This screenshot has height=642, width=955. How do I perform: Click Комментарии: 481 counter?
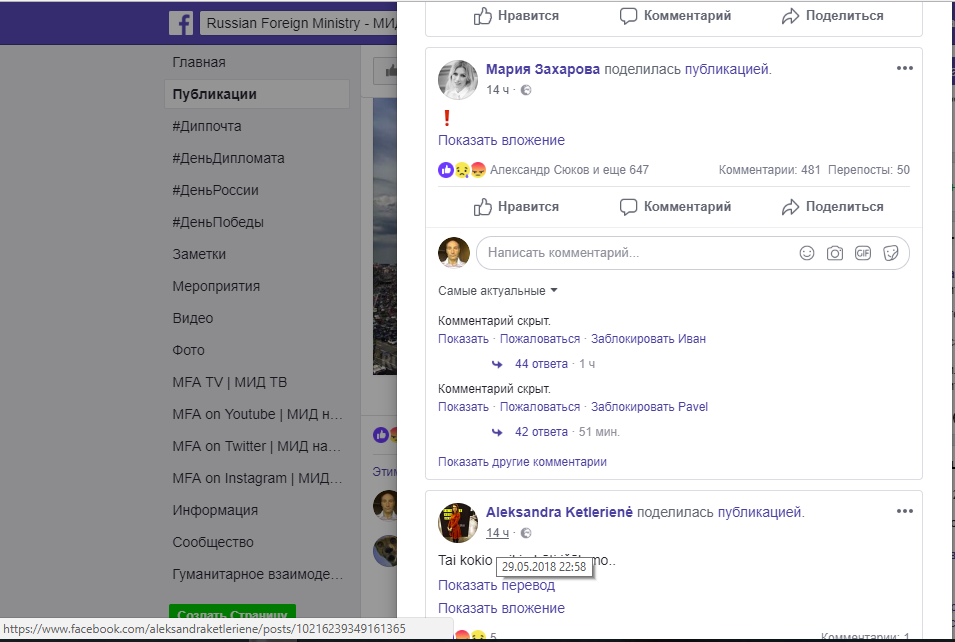pos(769,170)
